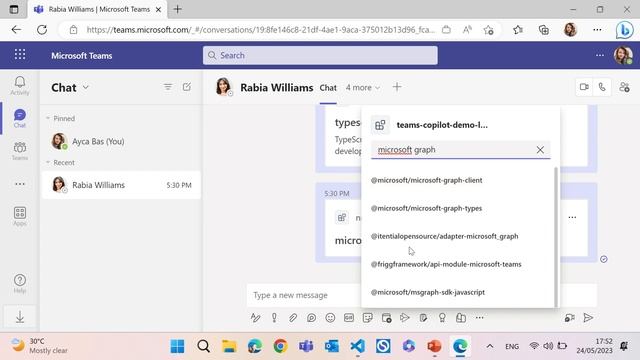Insert an emoji in the message
640x360 pixels.
click(x=330, y=318)
